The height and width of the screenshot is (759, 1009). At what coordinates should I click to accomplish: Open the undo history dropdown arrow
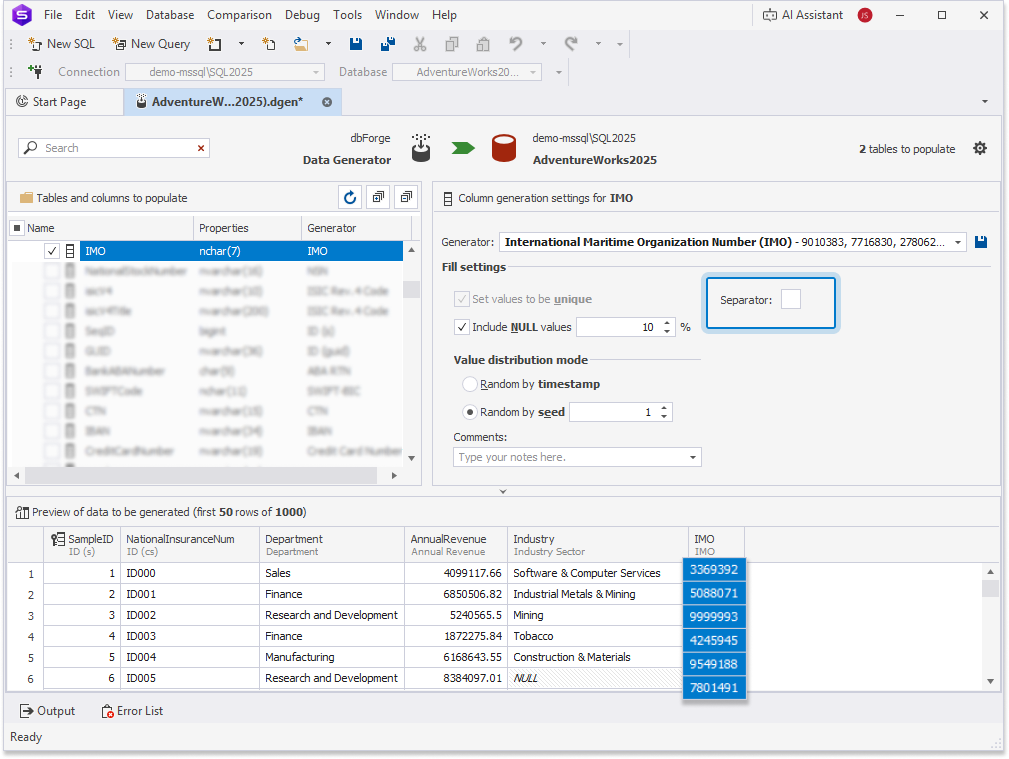tap(542, 44)
